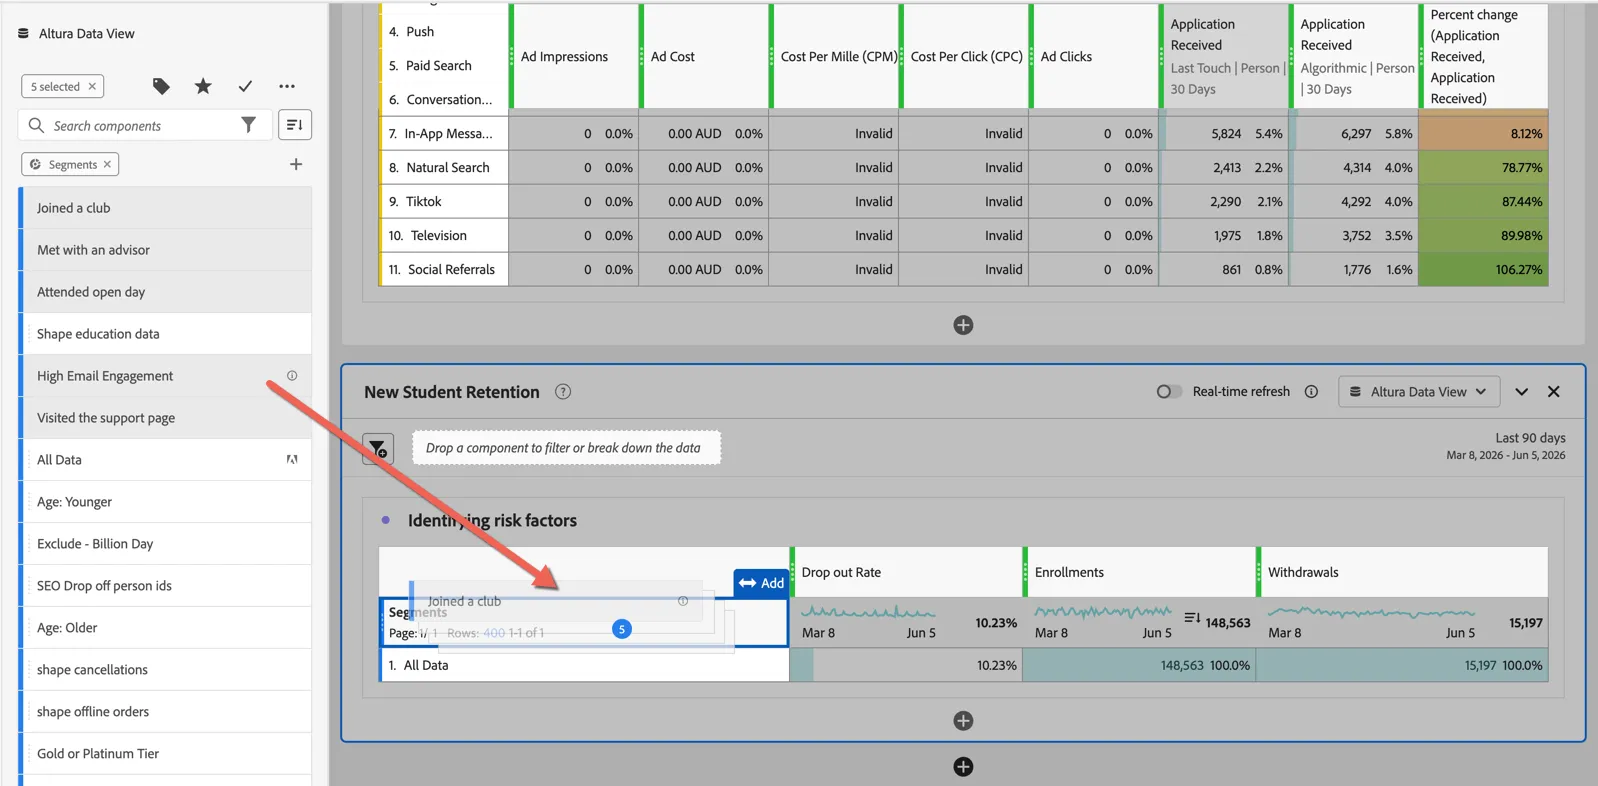
Task: Select Met with an advisor segment
Action: pos(165,250)
